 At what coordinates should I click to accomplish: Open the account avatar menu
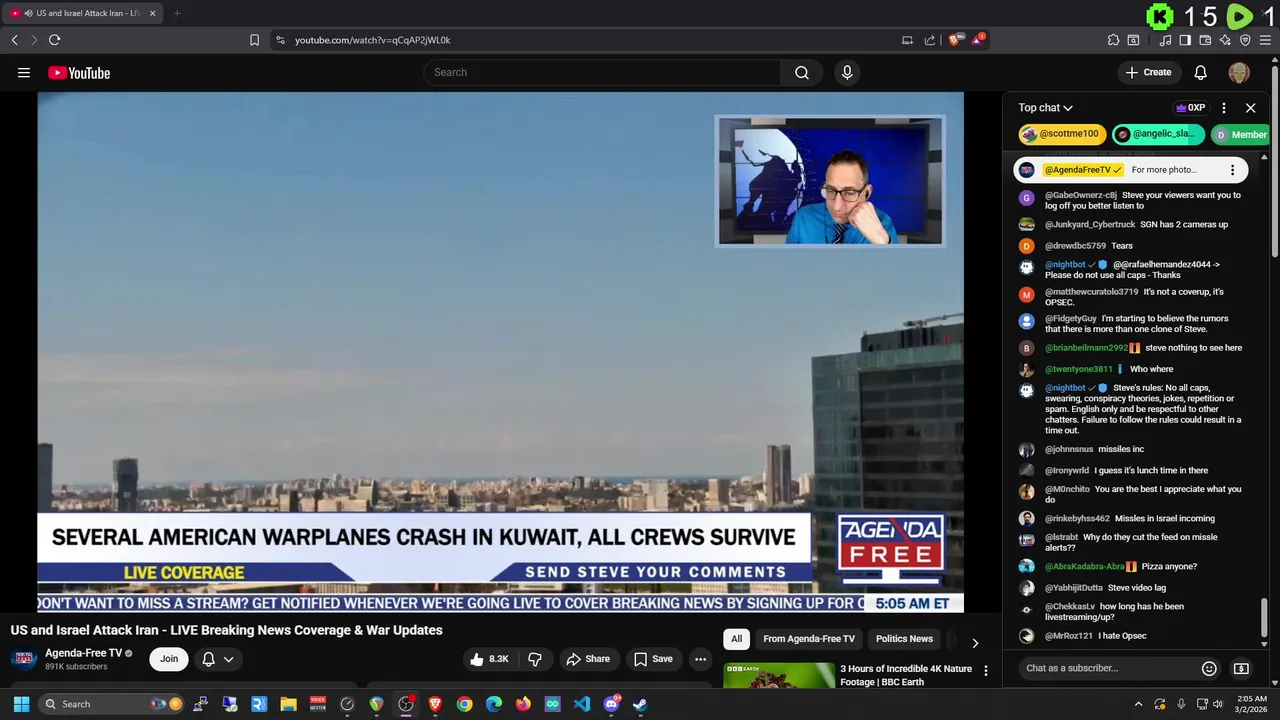pos(1239,72)
